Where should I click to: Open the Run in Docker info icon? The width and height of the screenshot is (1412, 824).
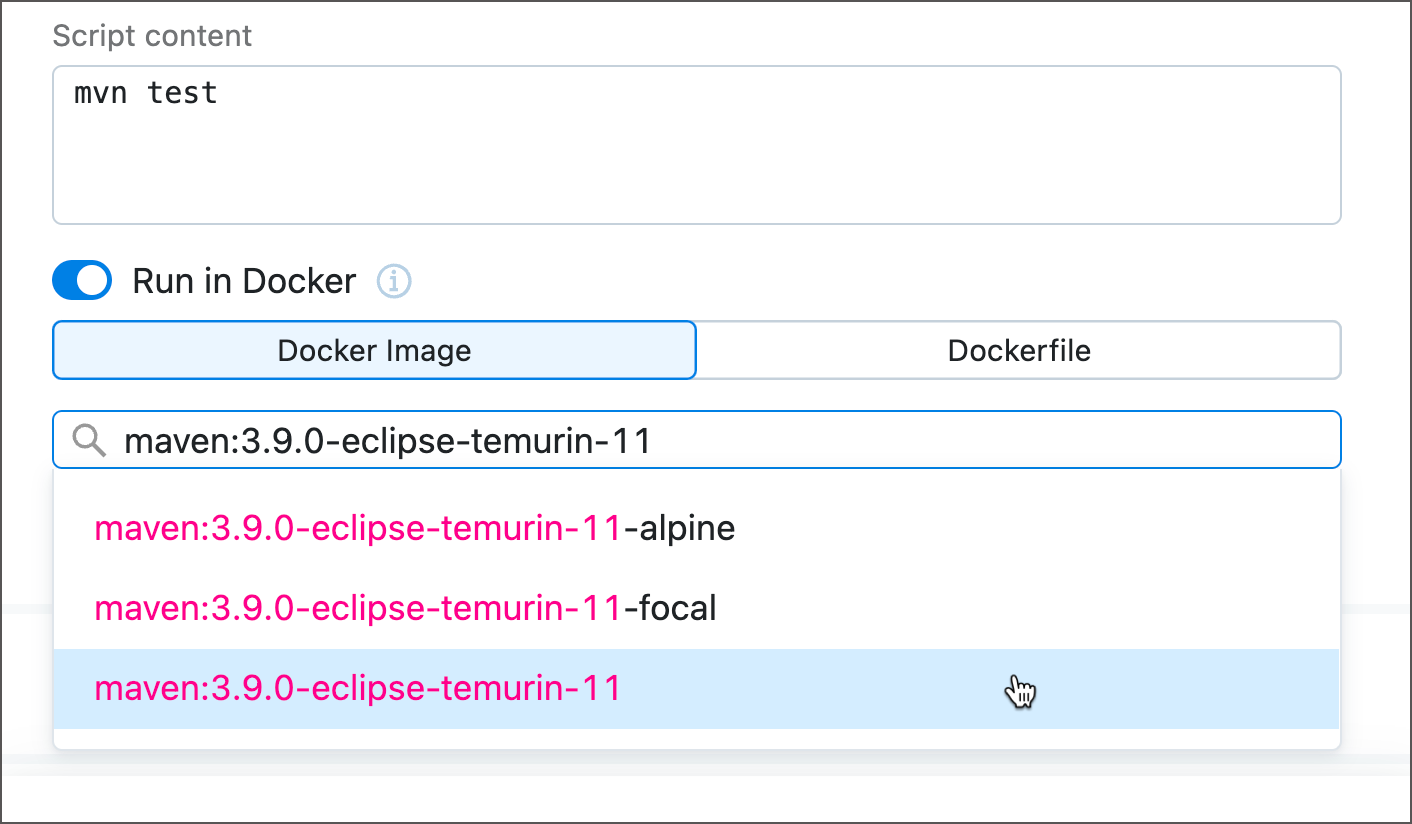394,282
